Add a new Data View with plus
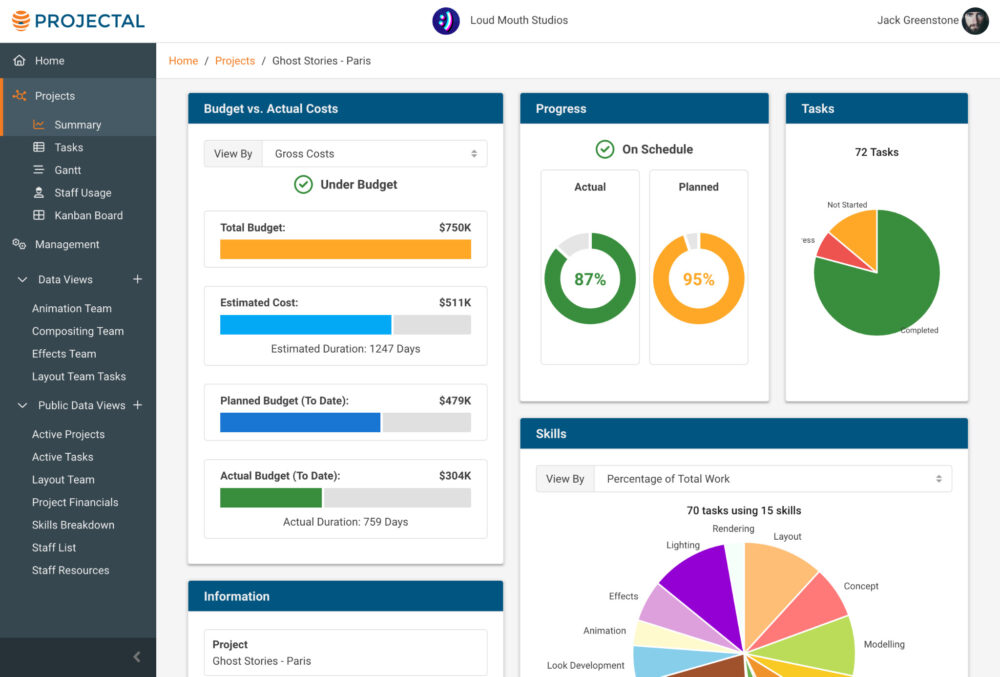Screen dimensions: 1000x677 pos(137,279)
